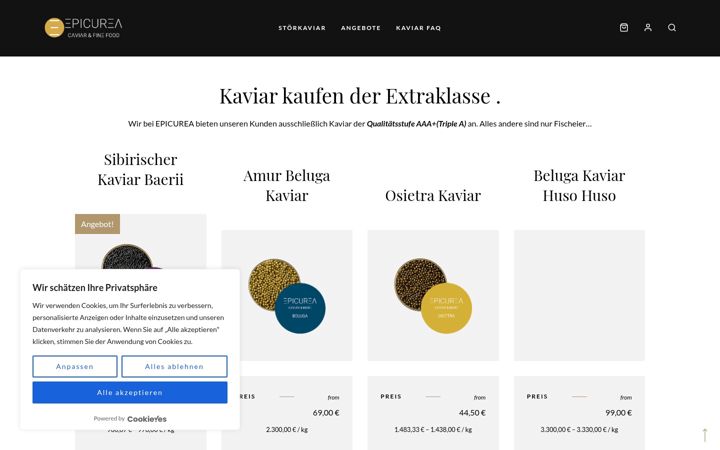Click the search magnifier icon
This screenshot has height=450, width=720.
coord(672,28)
